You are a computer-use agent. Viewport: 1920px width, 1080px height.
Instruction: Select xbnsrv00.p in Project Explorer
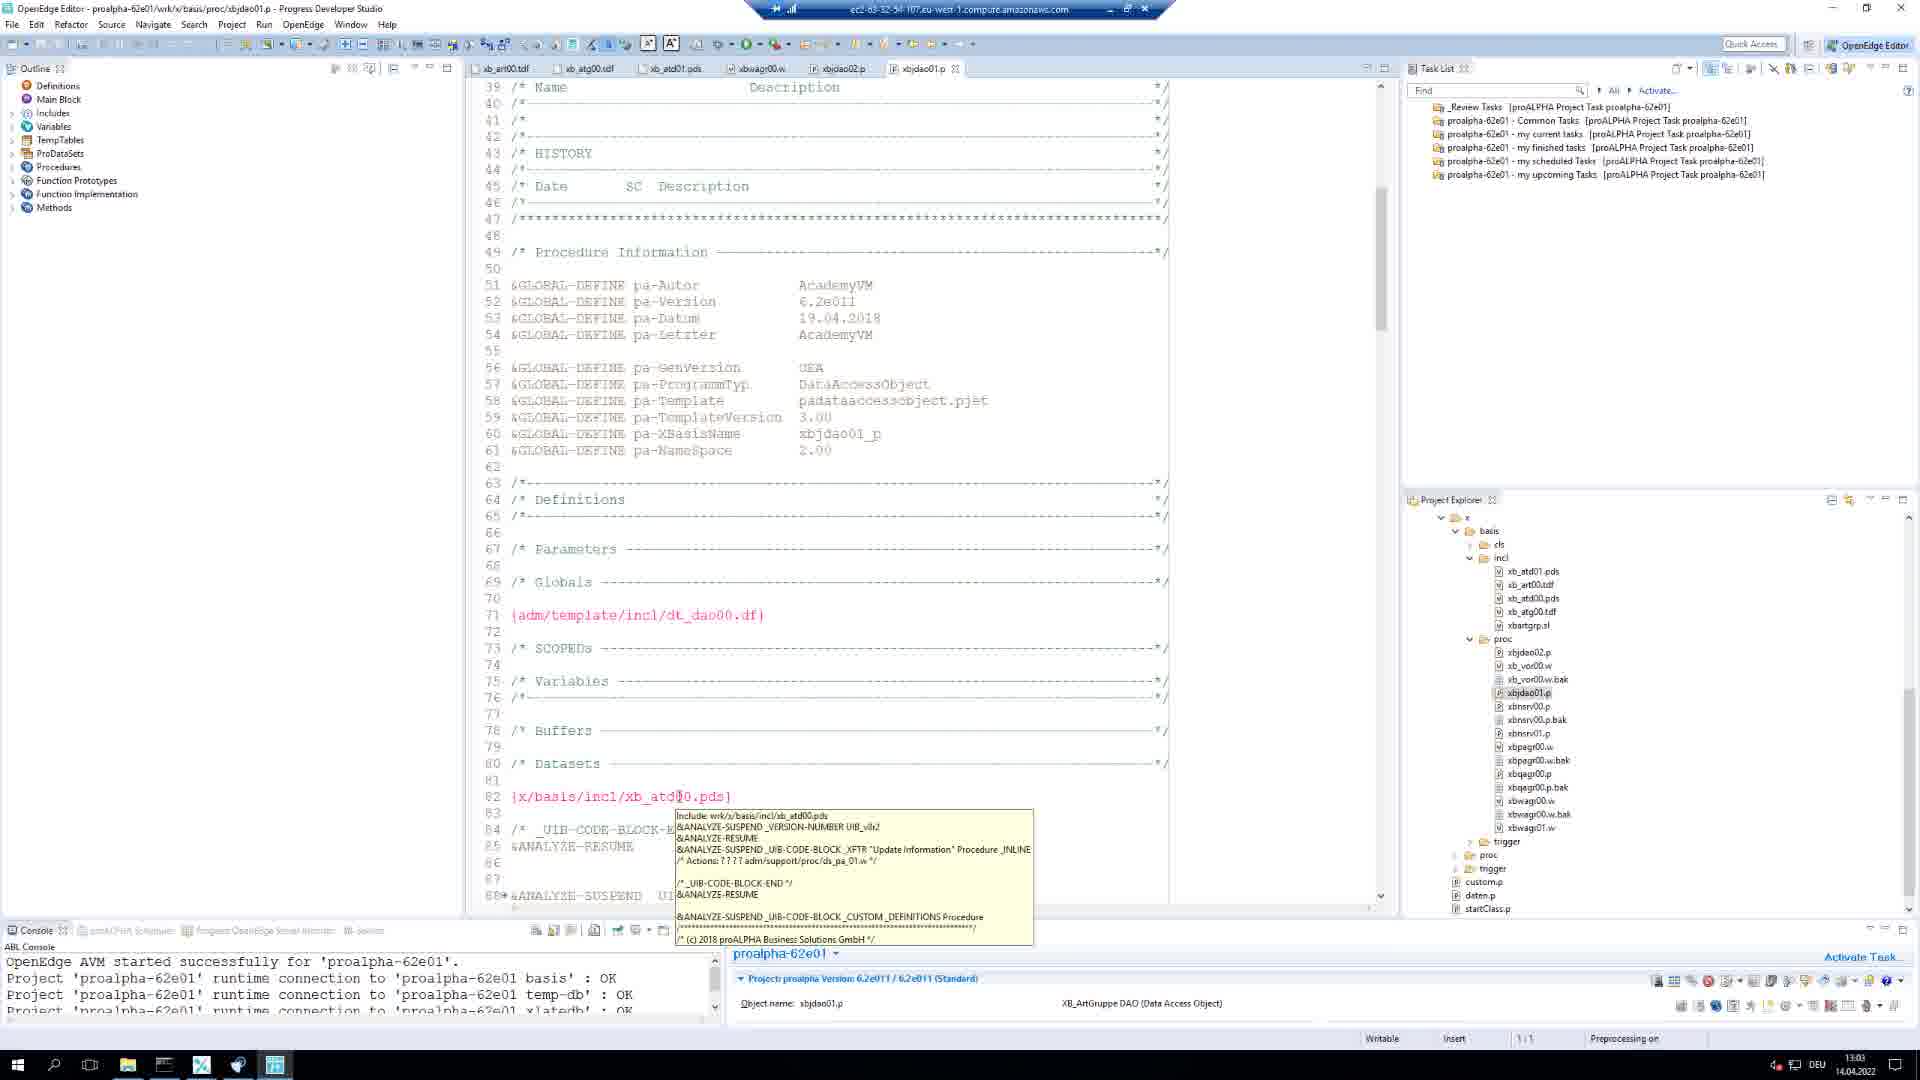pos(1528,707)
